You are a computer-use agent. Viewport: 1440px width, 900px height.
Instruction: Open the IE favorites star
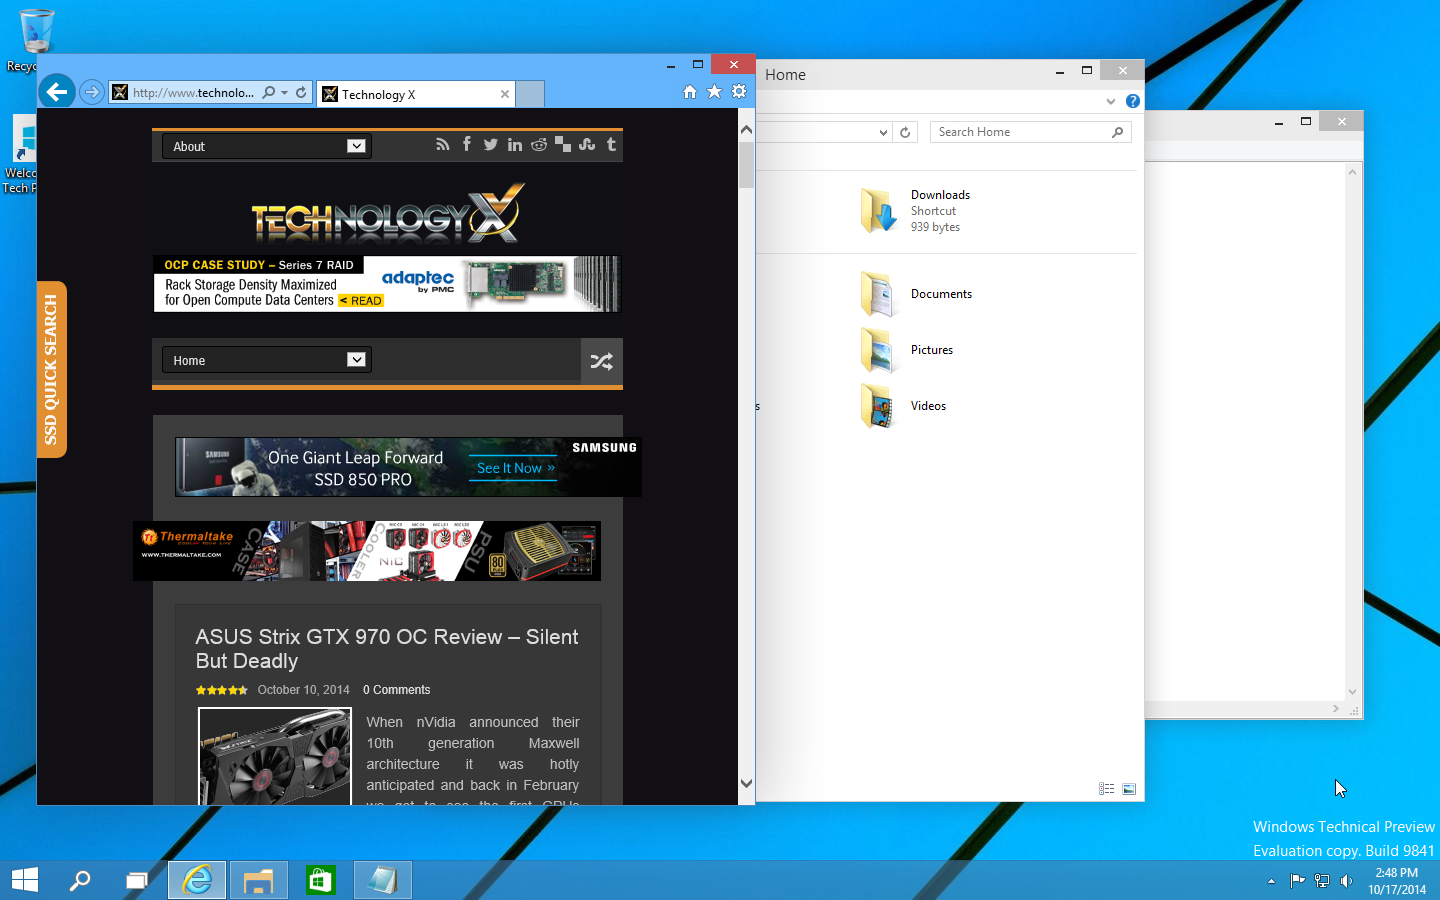(714, 92)
